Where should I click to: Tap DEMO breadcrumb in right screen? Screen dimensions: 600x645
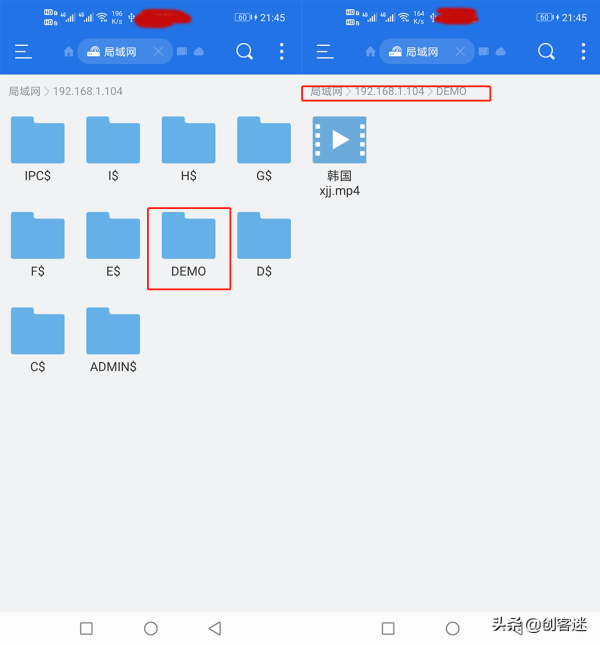451,91
